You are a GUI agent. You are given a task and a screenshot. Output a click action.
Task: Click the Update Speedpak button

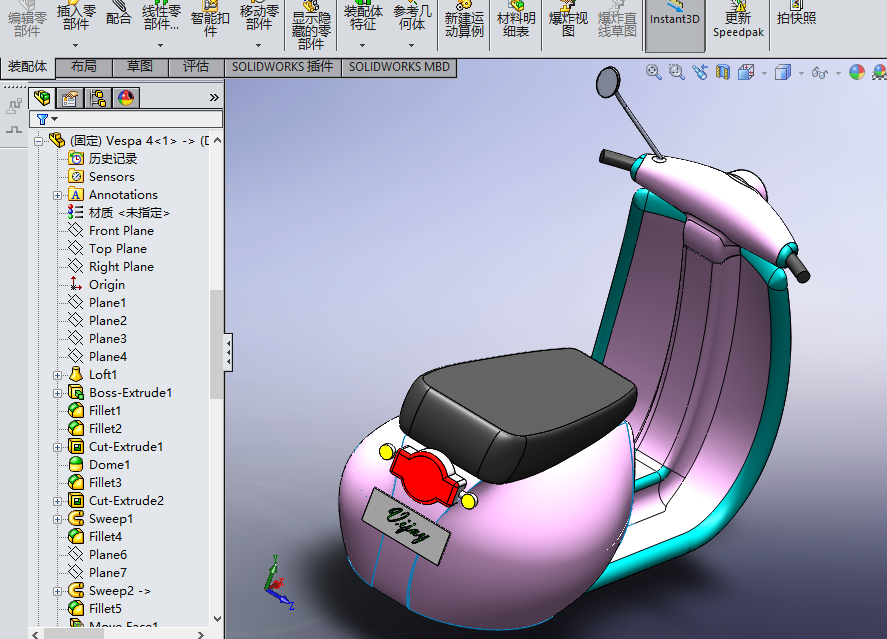(738, 20)
